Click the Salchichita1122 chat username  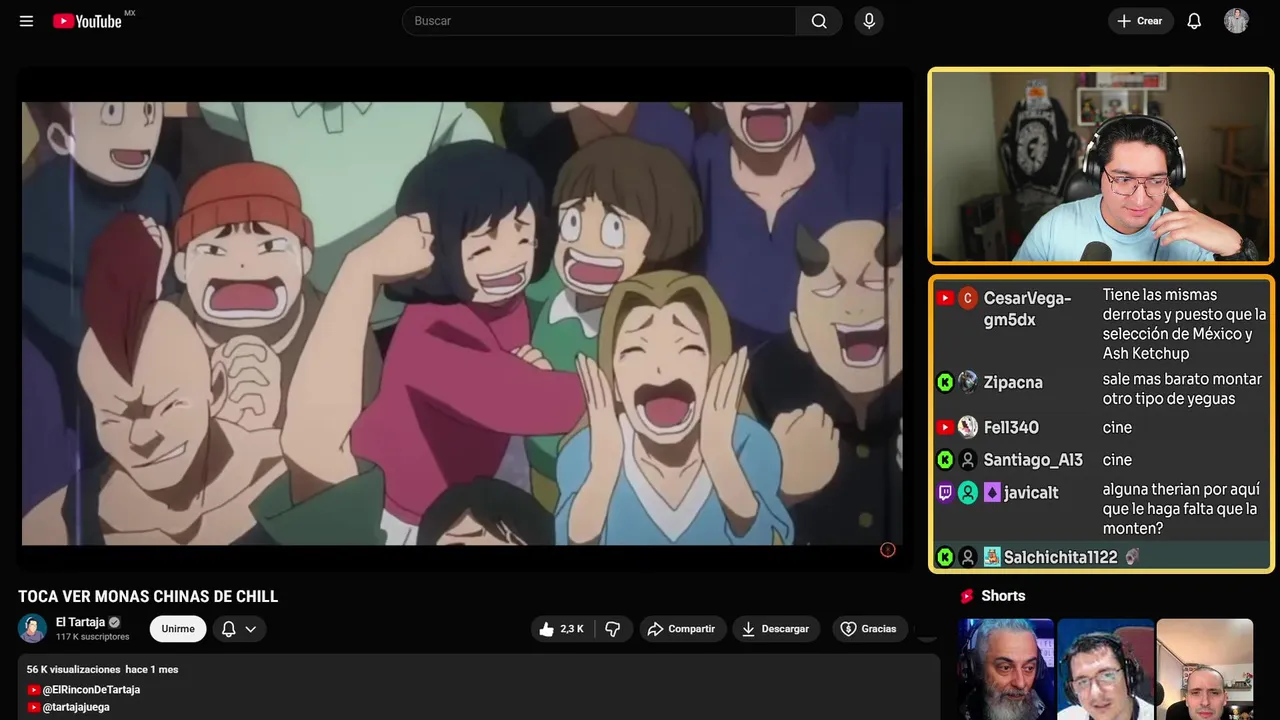tap(1061, 557)
